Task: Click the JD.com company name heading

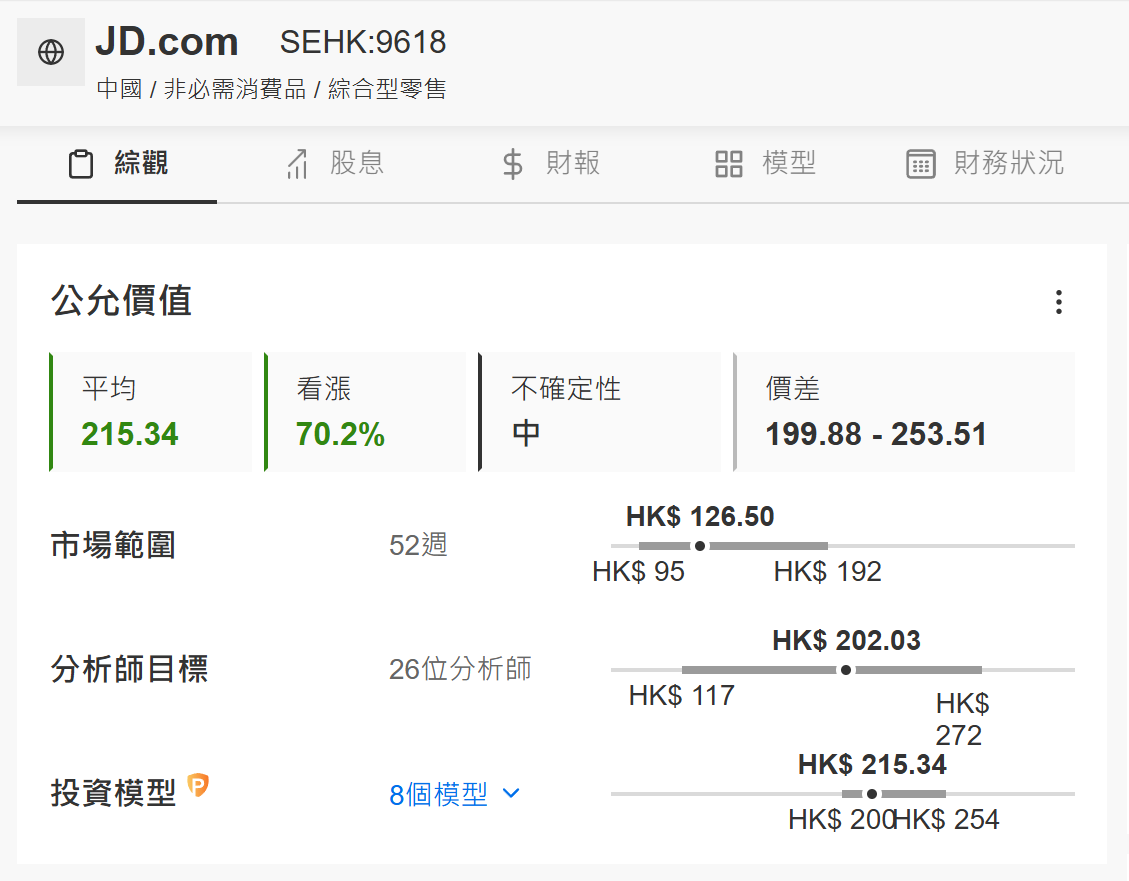Action: click(166, 42)
